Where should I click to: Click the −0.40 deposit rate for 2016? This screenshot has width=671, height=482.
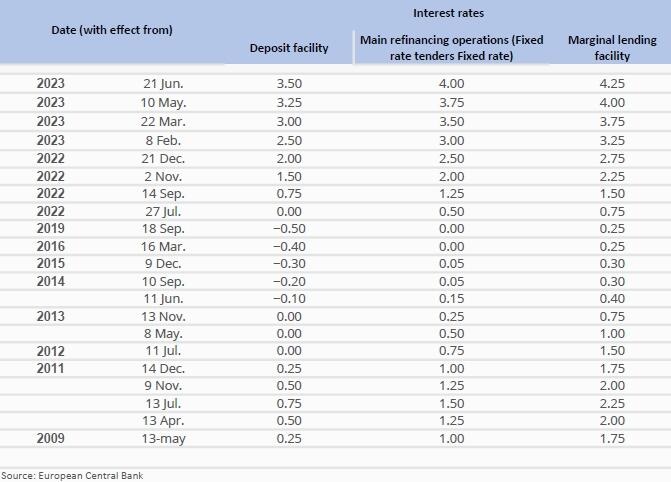point(288,247)
